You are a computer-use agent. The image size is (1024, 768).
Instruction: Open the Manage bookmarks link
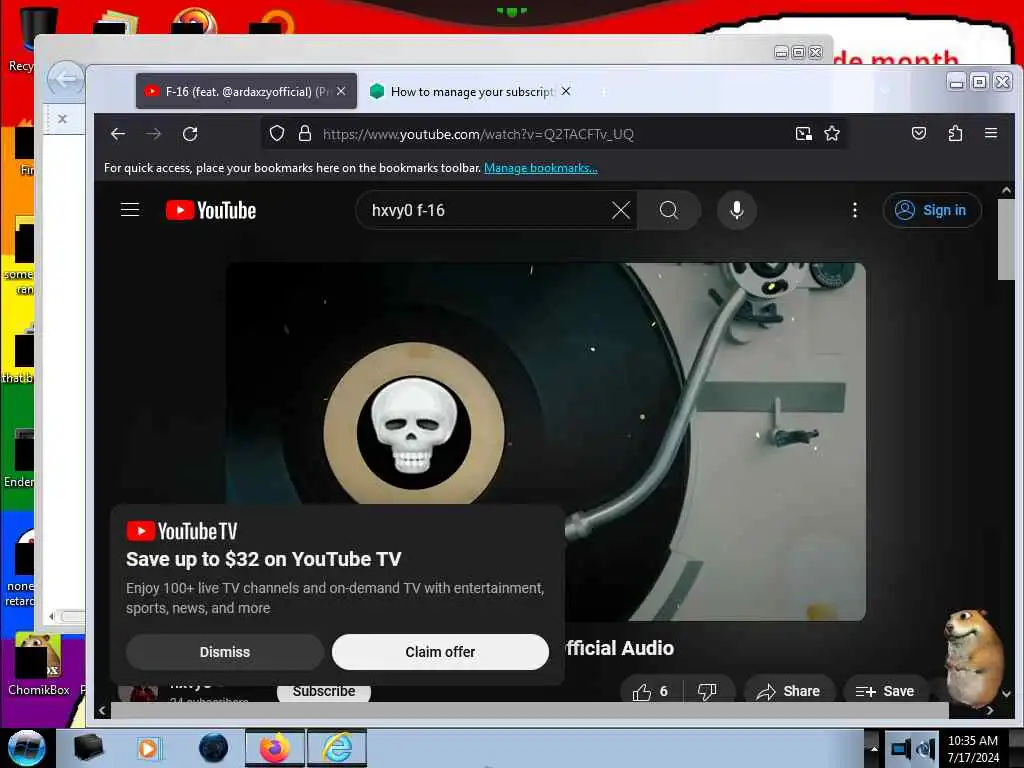(x=541, y=168)
